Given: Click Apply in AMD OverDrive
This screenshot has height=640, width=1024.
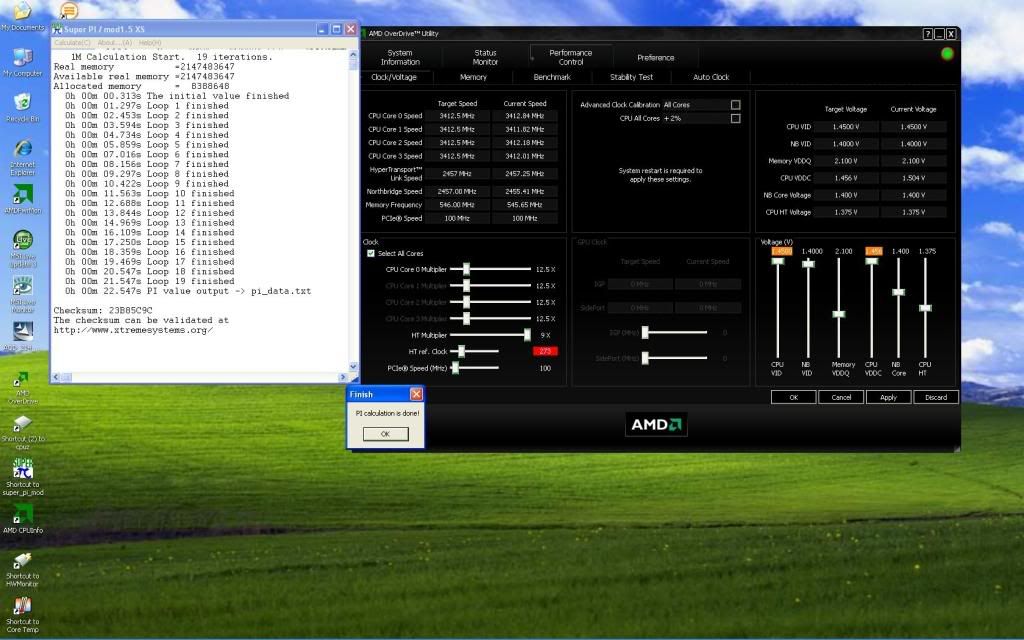Looking at the screenshot, I should point(888,397).
